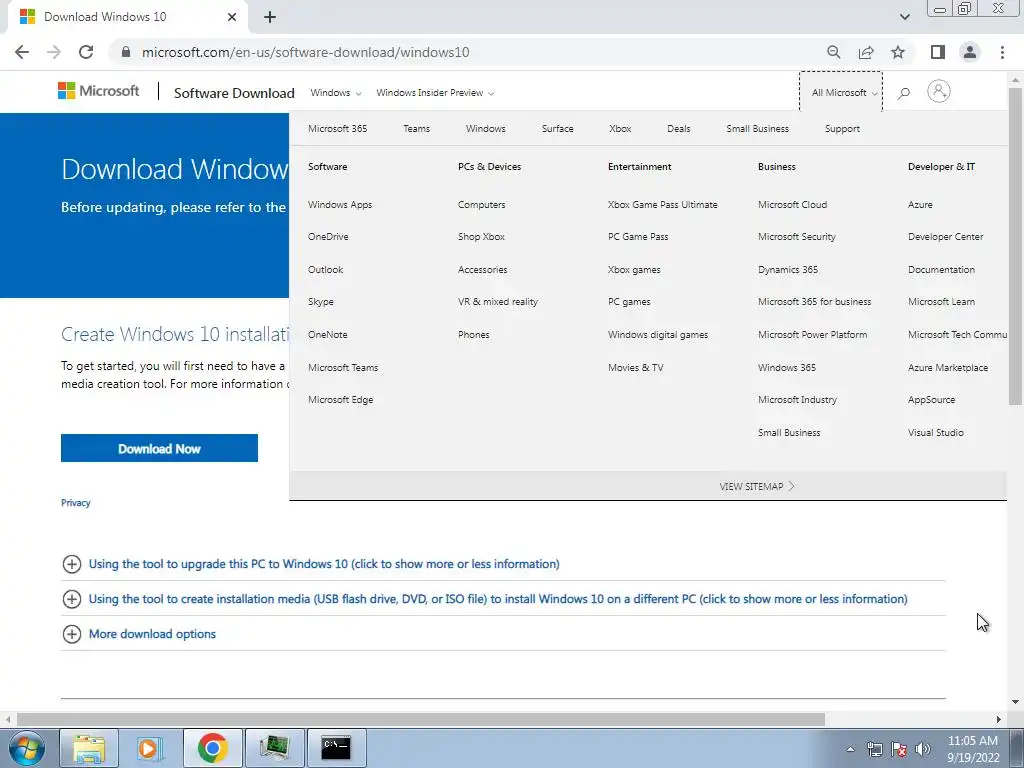Open the Microsoft Edge link
Screen dimensions: 1024x768
point(341,400)
